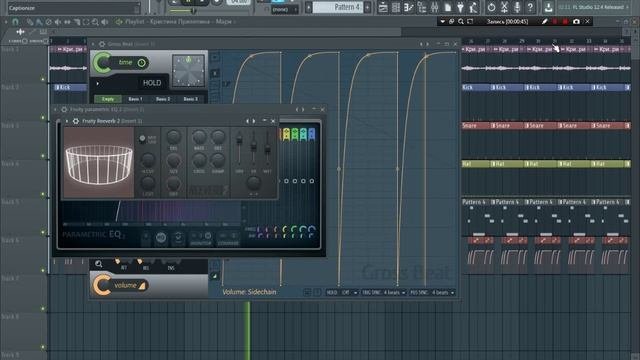Select the Empty time slot tab

pyautogui.click(x=108, y=99)
